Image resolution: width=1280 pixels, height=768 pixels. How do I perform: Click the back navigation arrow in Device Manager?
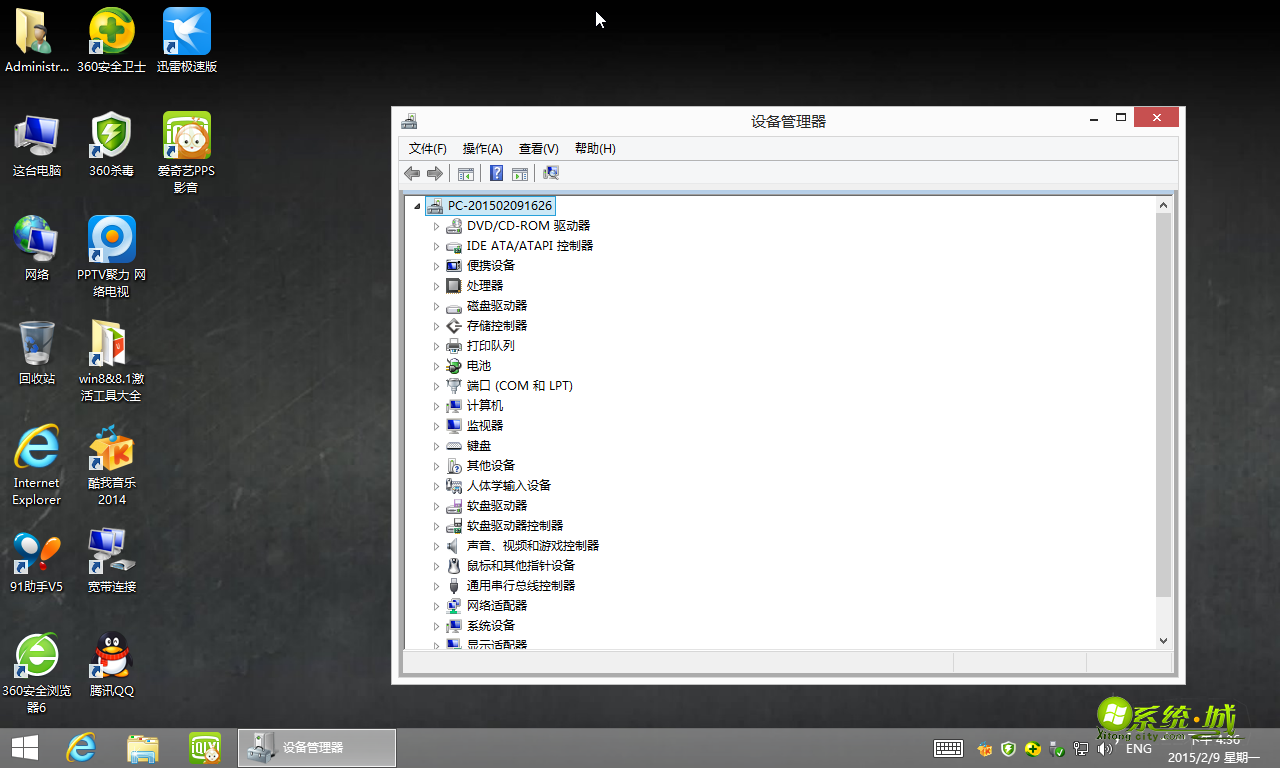pyautogui.click(x=411, y=173)
